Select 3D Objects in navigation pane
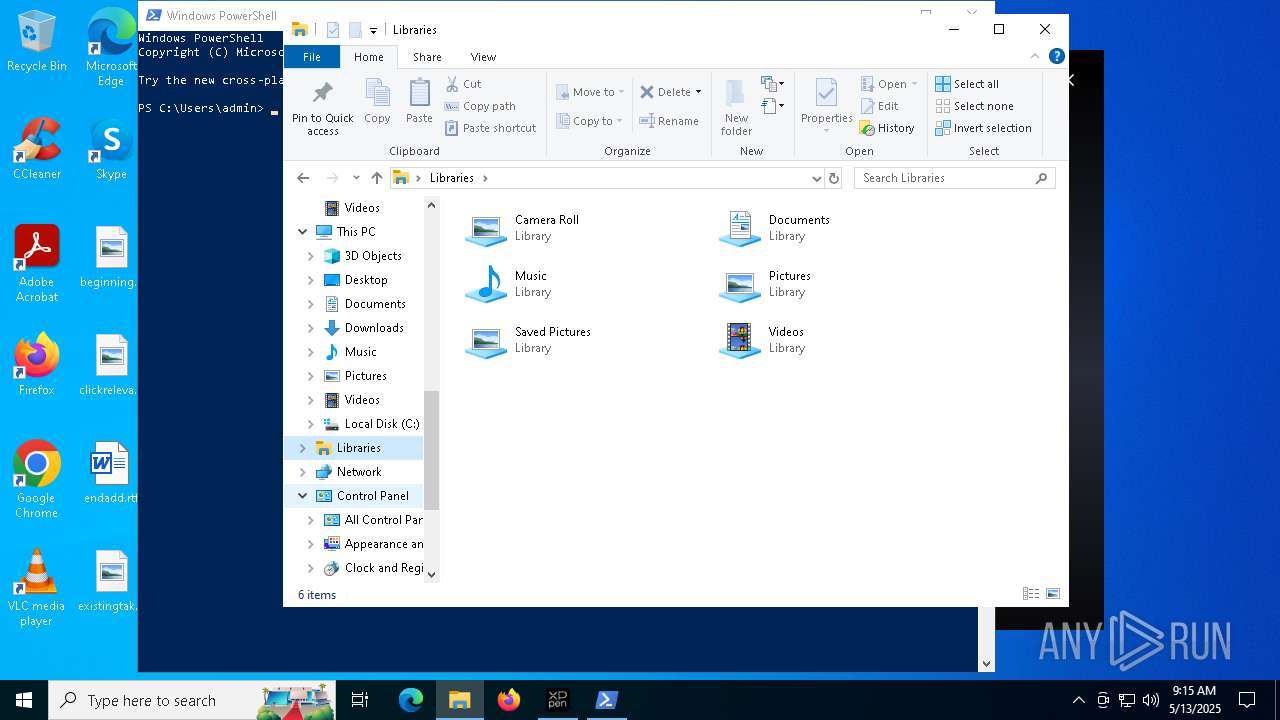Viewport: 1280px width, 720px height. (x=362, y=256)
